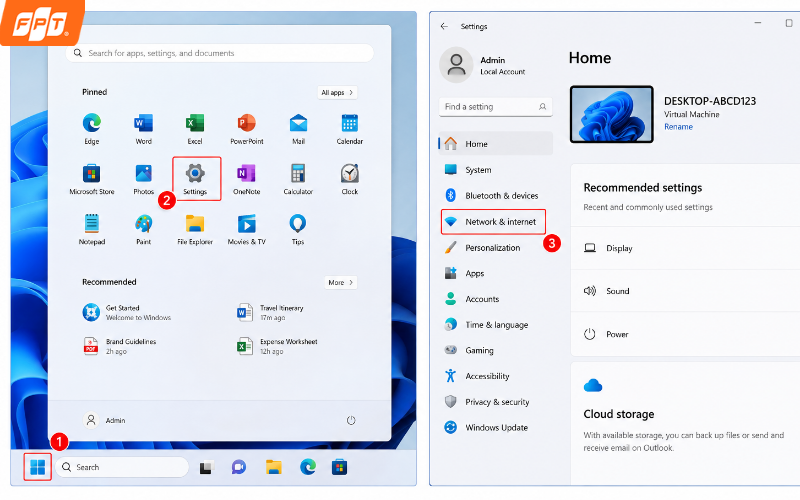Open the Paint app

143,229
